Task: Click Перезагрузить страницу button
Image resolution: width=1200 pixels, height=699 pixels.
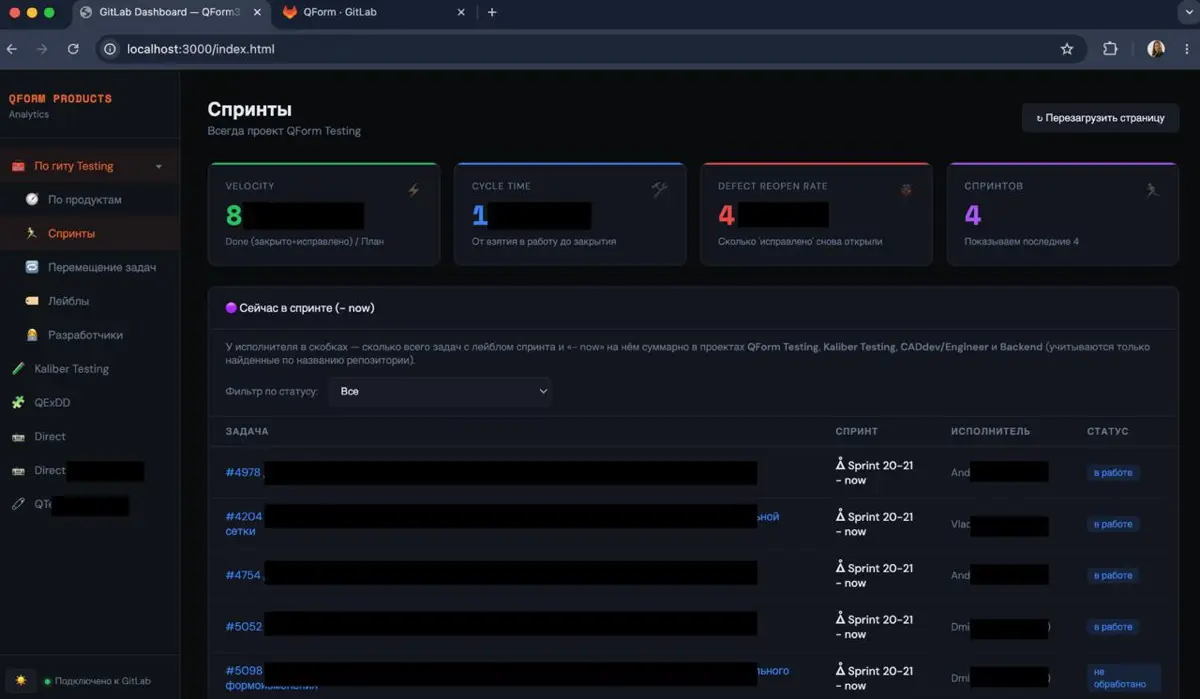Action: 1100,118
